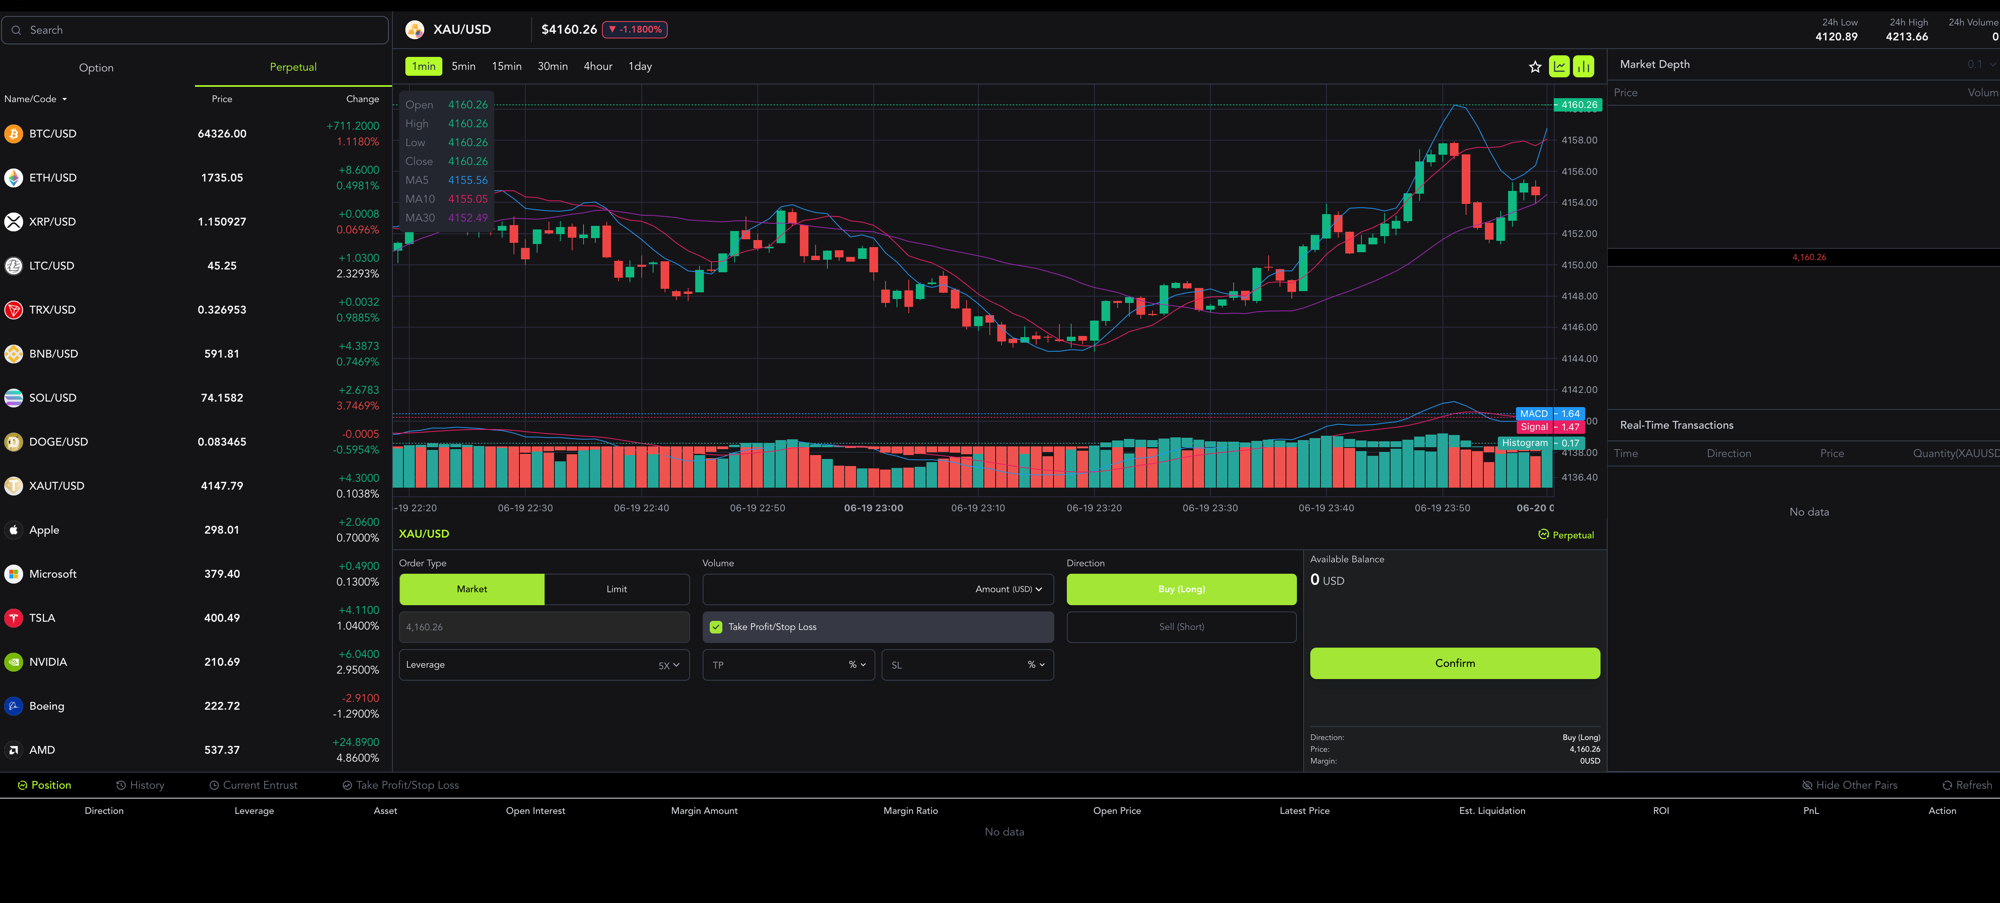Add XAU/USD to favorites with star icon
Image resolution: width=2000 pixels, height=903 pixels.
coord(1535,67)
